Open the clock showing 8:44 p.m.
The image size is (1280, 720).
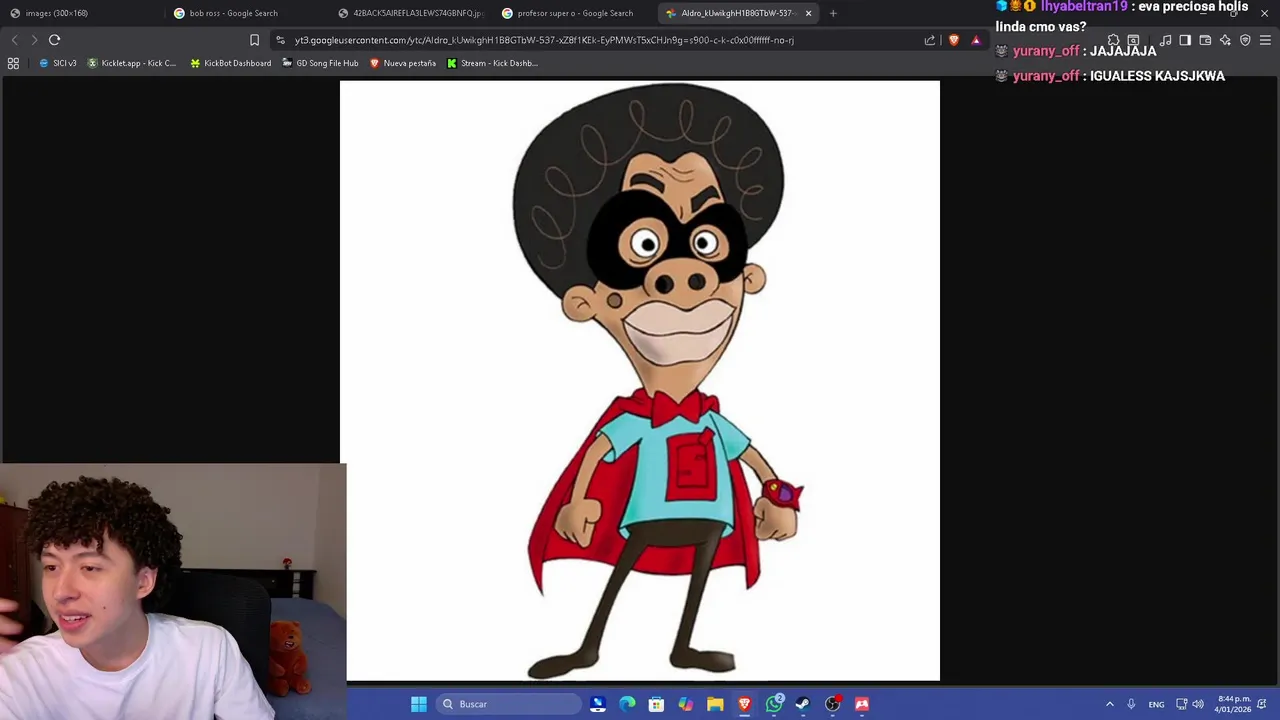pyautogui.click(x=1234, y=704)
